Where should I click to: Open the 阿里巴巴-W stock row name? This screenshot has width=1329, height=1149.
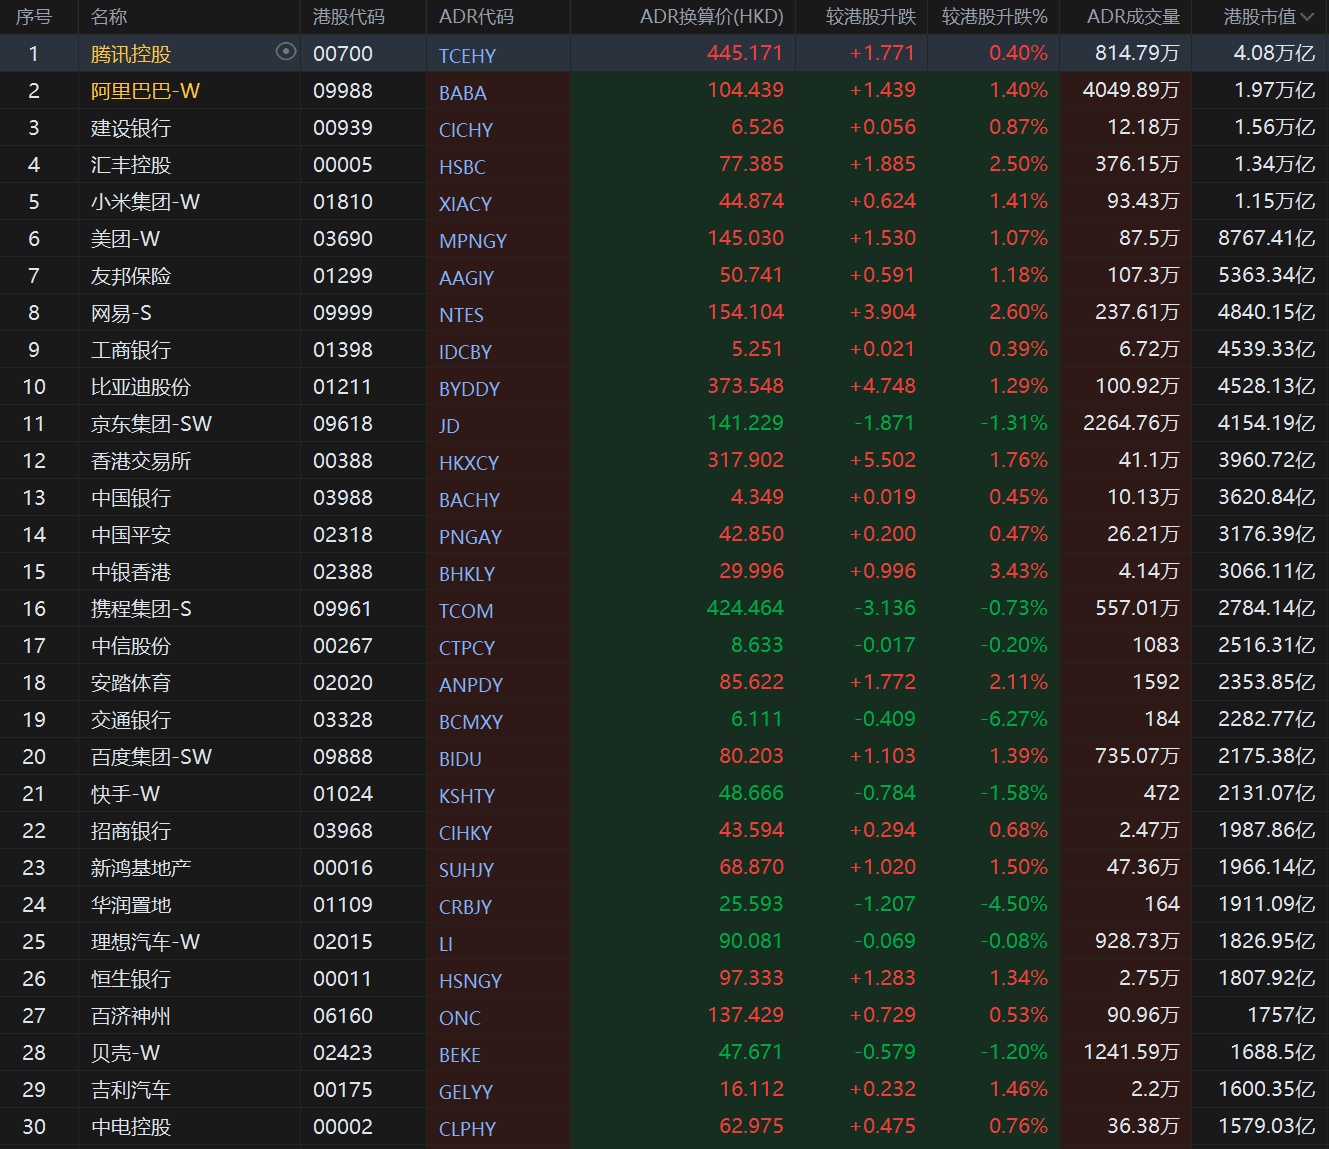click(145, 91)
